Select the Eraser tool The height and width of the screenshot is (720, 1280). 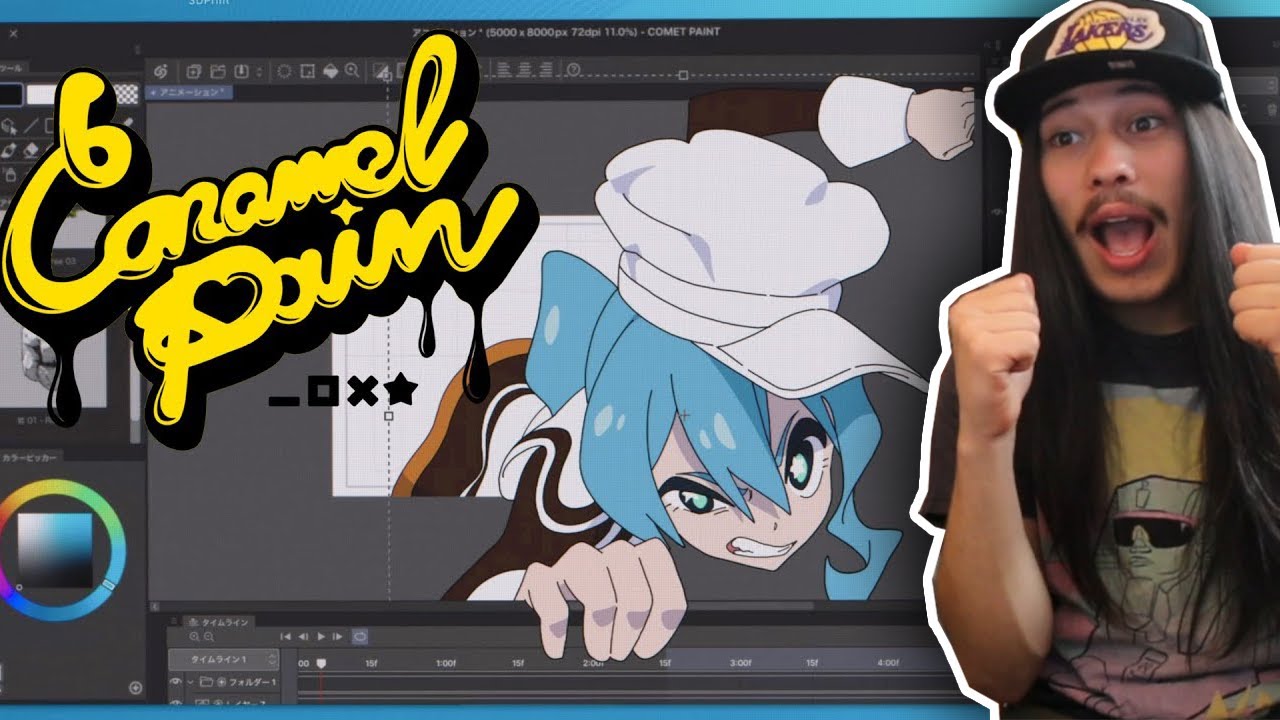pos(30,151)
